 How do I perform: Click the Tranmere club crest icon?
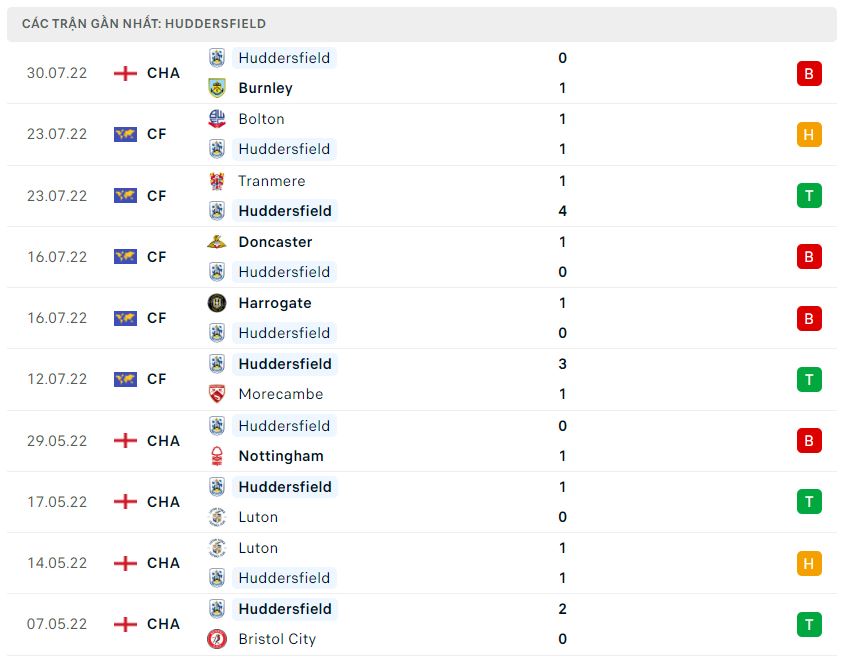point(217,181)
